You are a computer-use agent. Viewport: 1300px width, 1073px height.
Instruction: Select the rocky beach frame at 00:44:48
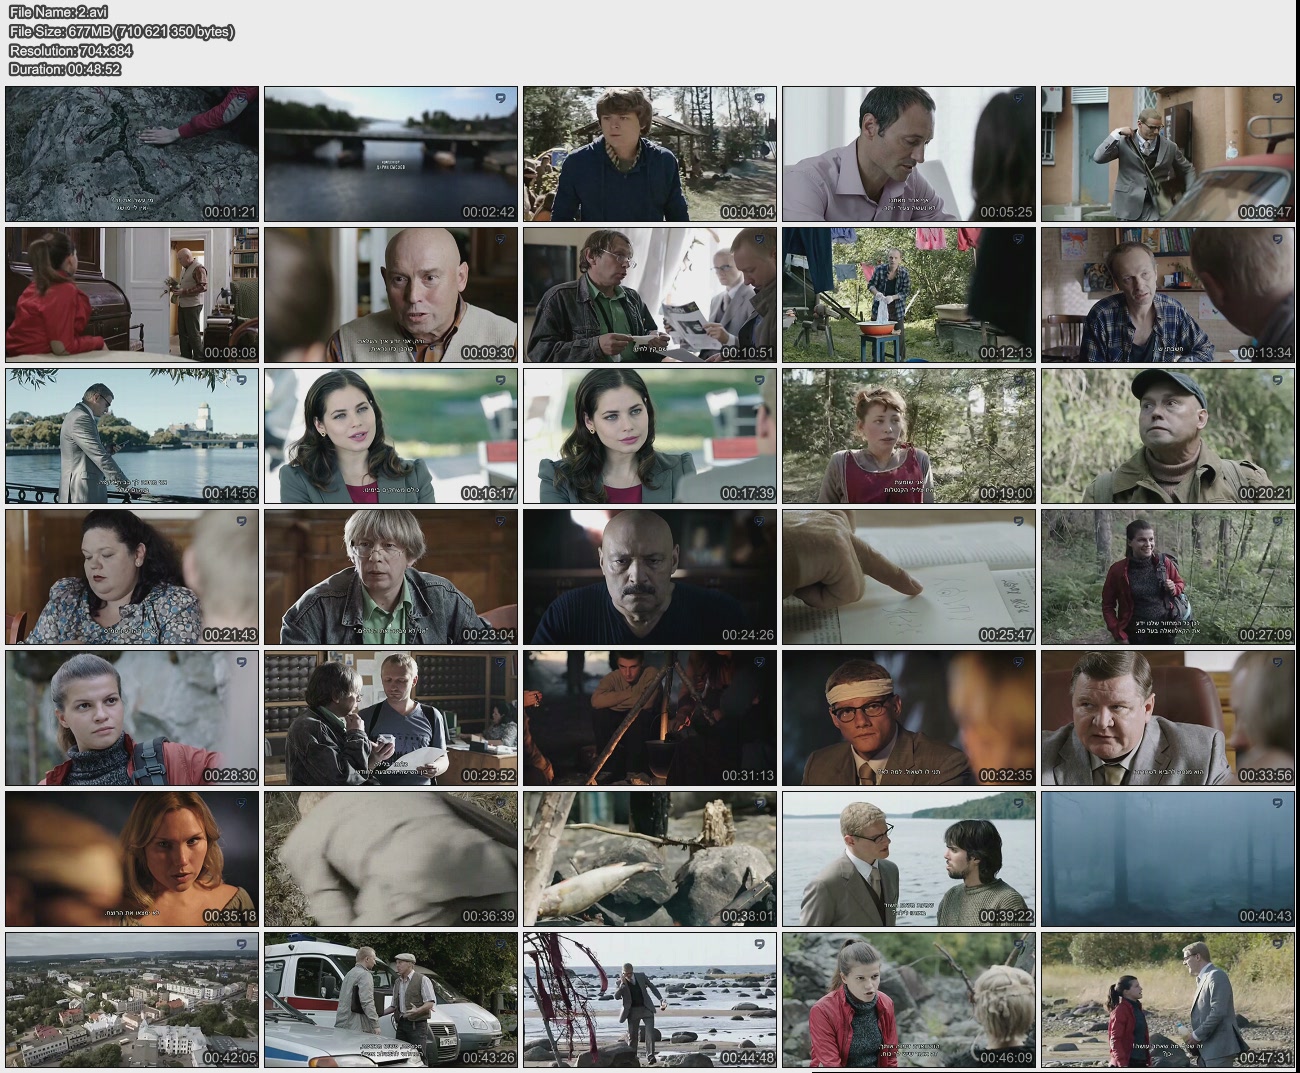point(650,1000)
